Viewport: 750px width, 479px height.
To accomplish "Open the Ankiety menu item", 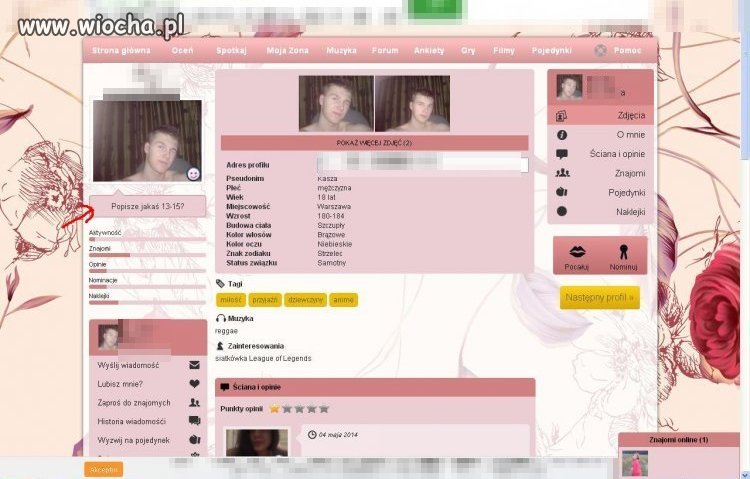I will [429, 50].
